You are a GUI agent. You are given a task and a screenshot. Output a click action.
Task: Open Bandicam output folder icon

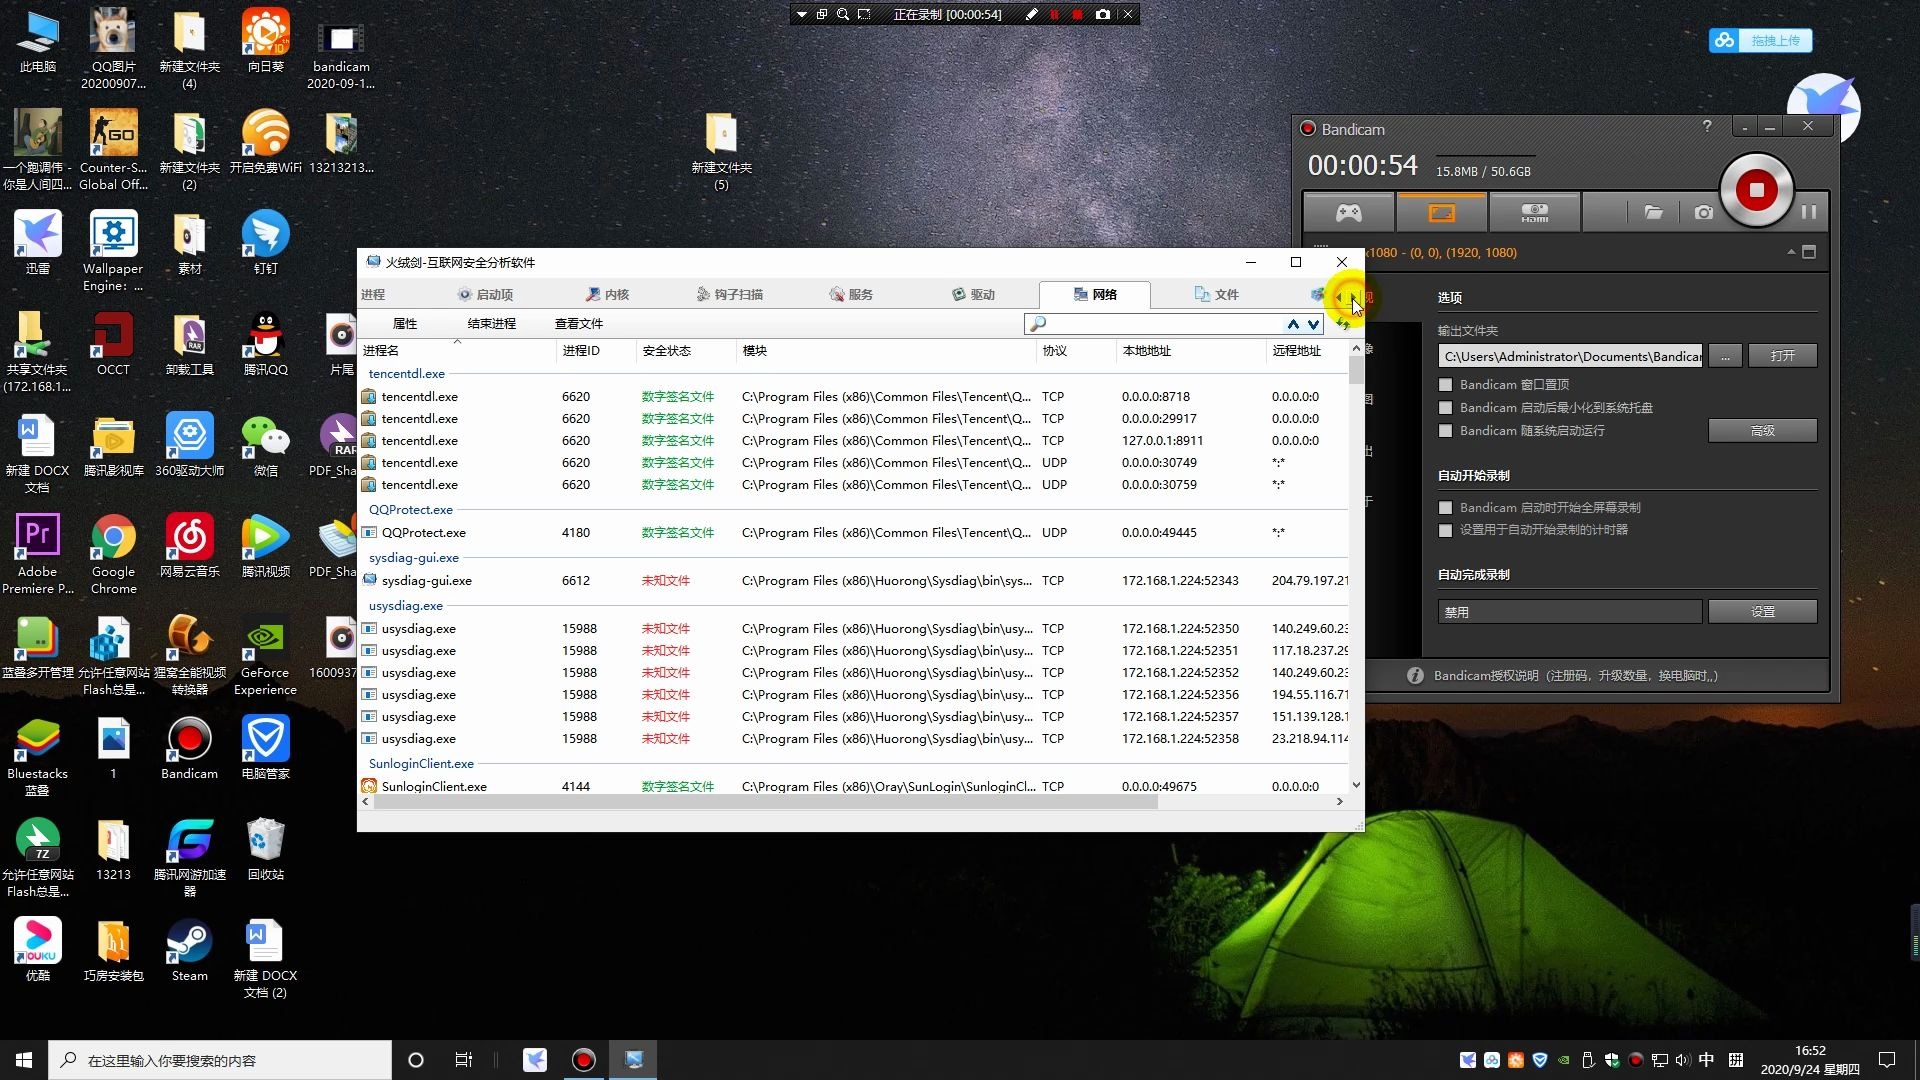[x=1653, y=212]
